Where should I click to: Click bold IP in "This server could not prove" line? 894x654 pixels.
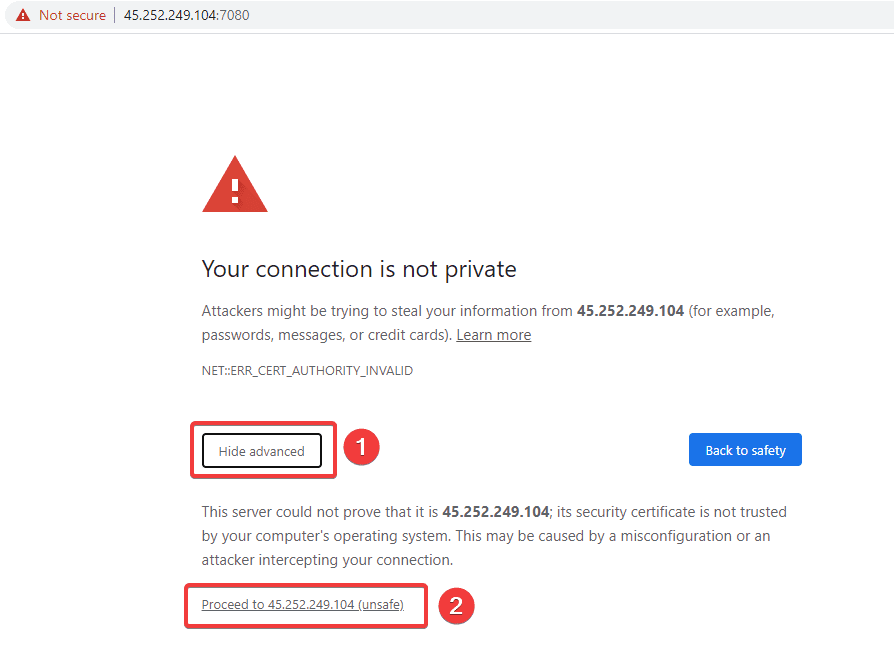click(x=496, y=512)
